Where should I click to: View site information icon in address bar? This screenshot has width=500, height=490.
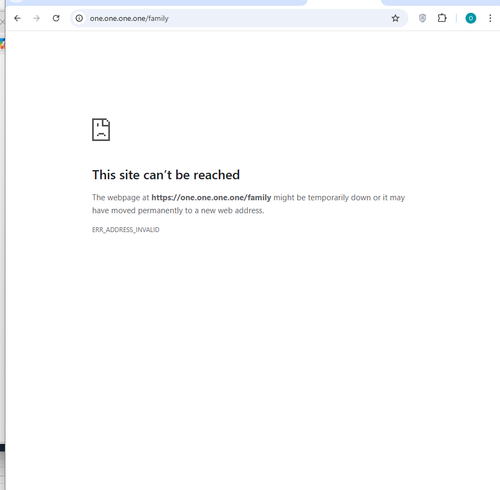coord(79,18)
